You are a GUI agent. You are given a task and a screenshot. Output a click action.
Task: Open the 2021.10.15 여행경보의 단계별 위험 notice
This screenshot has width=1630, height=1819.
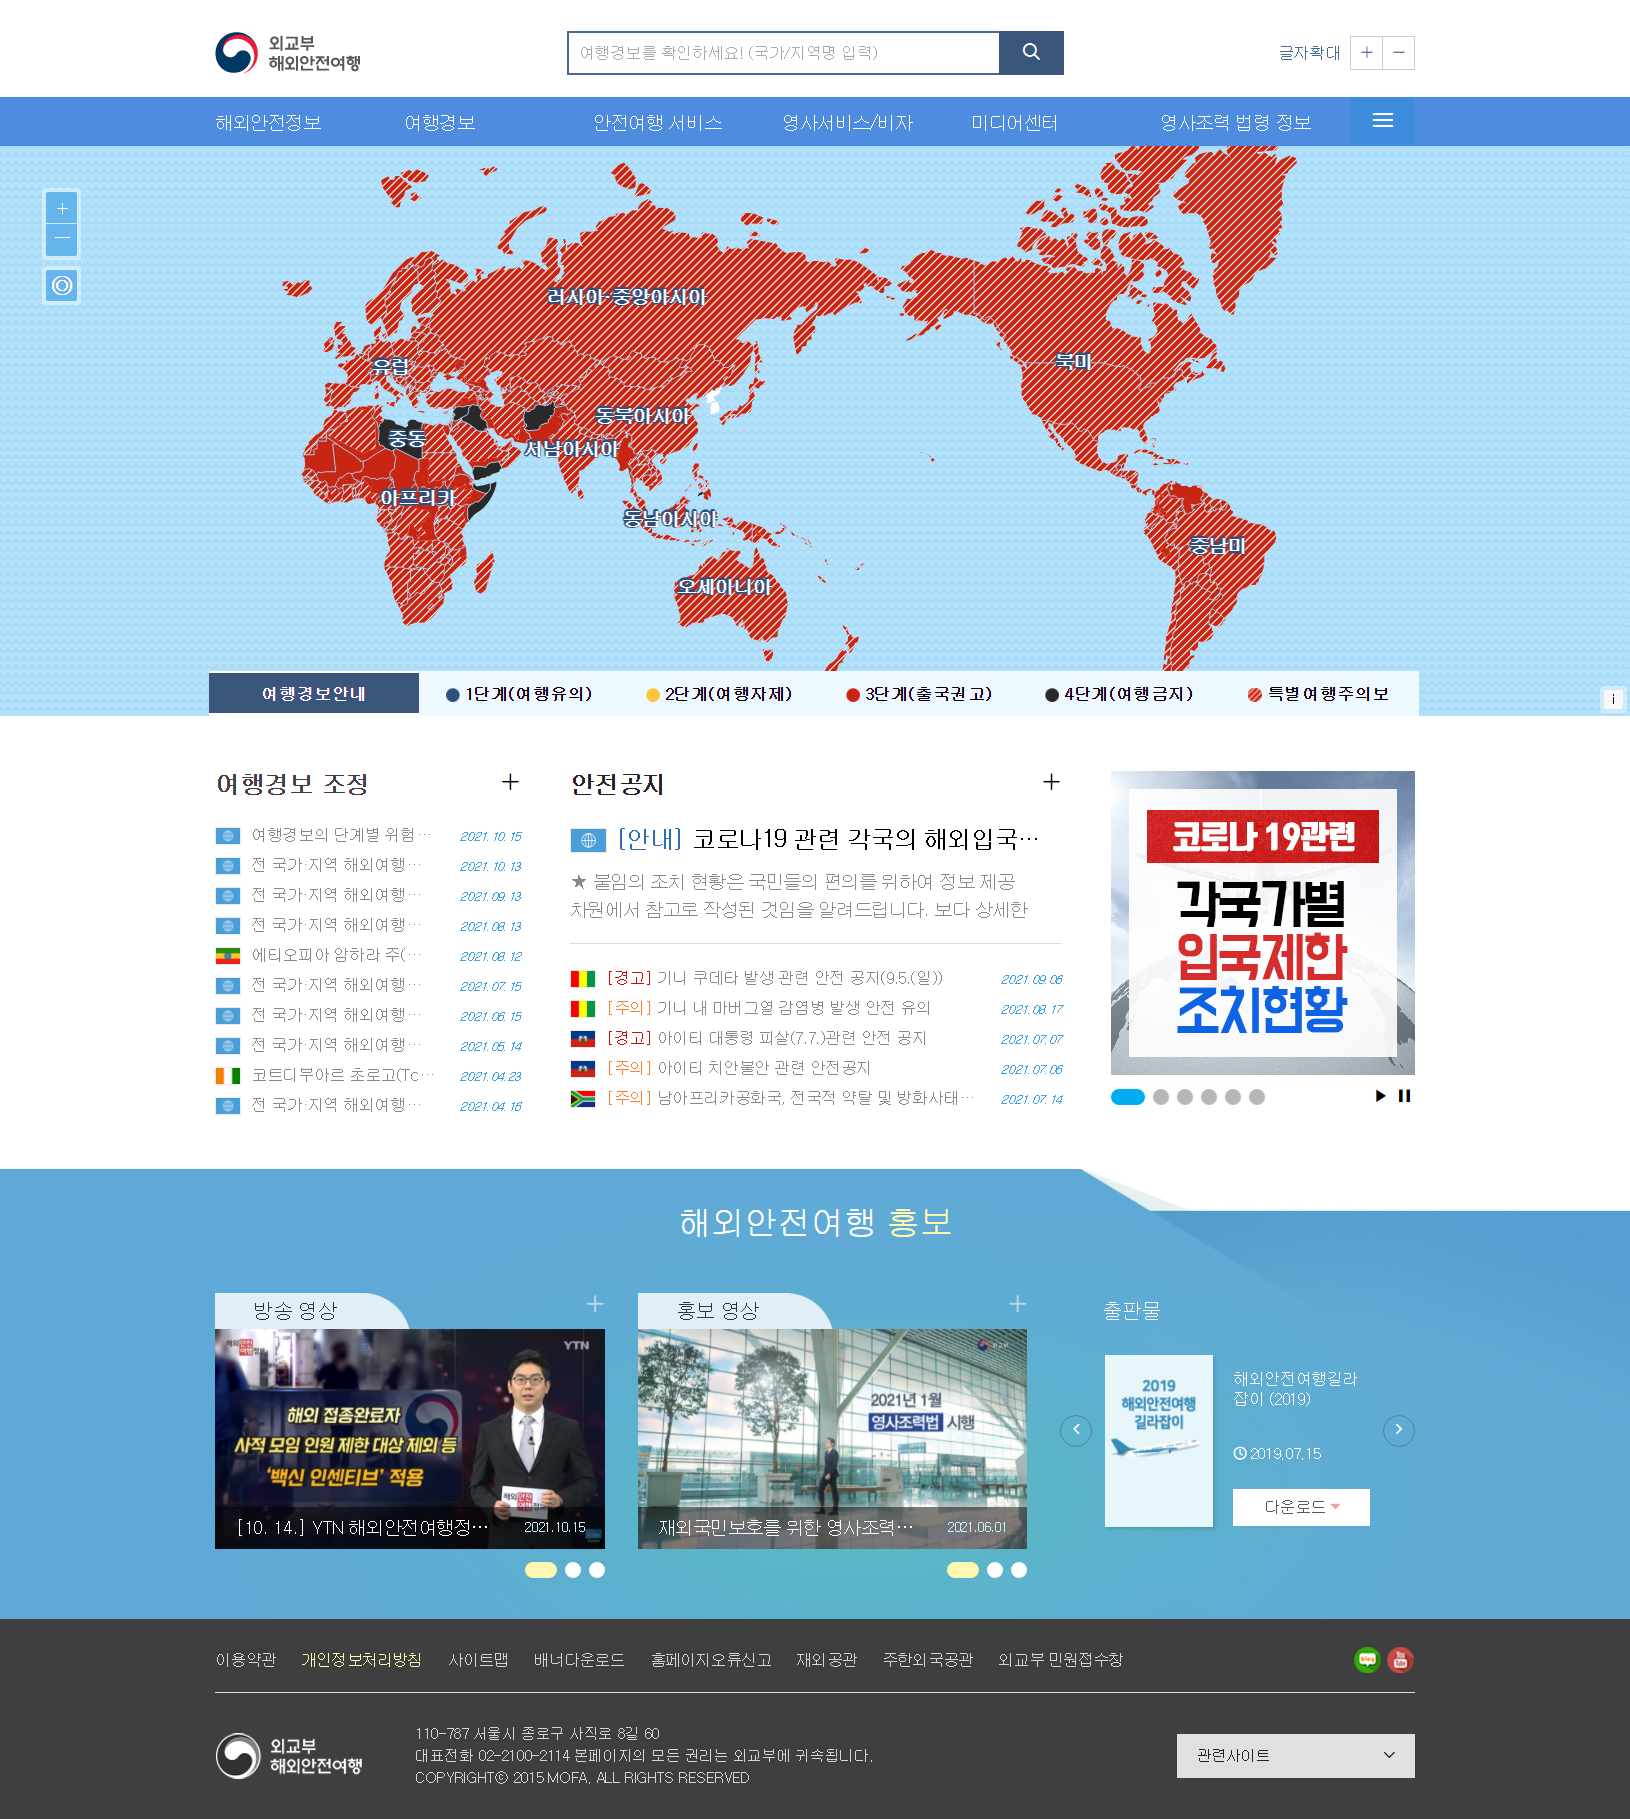click(342, 835)
